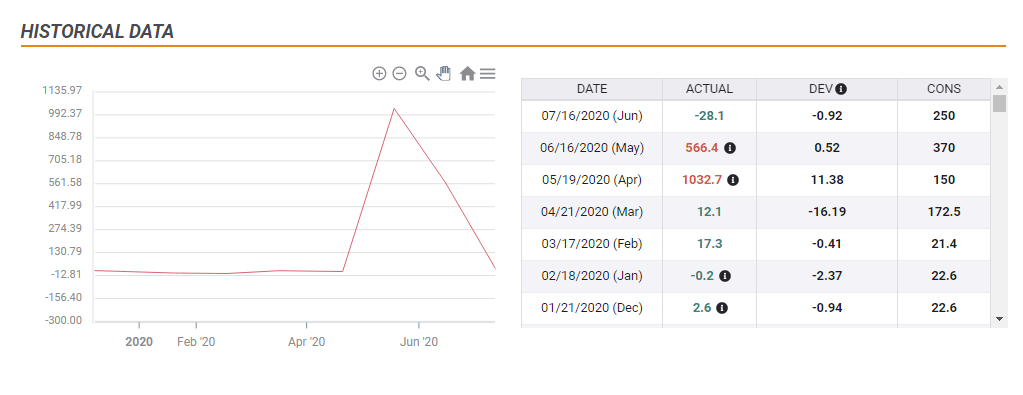Click the scrollbar up arrow of table
Image resolution: width=1023 pixels, height=395 pixels.
[x=999, y=87]
